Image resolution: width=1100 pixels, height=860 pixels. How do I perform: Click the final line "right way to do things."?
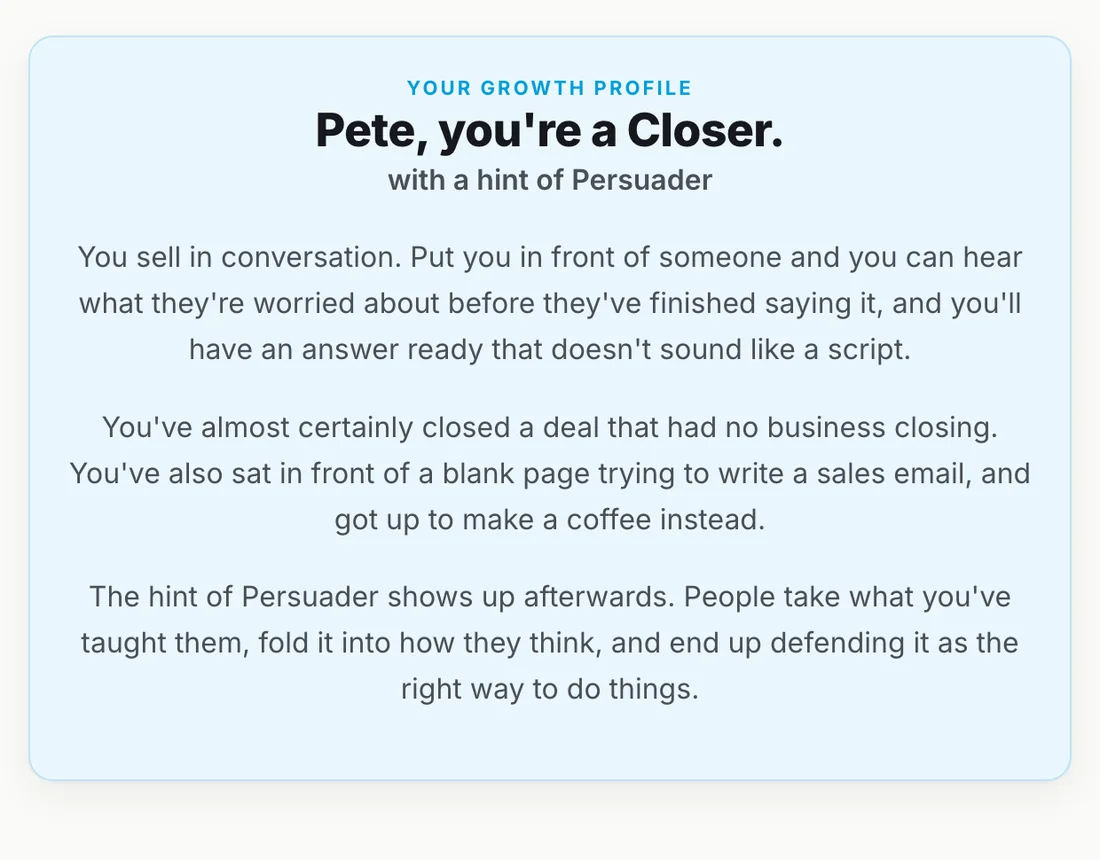tap(550, 689)
